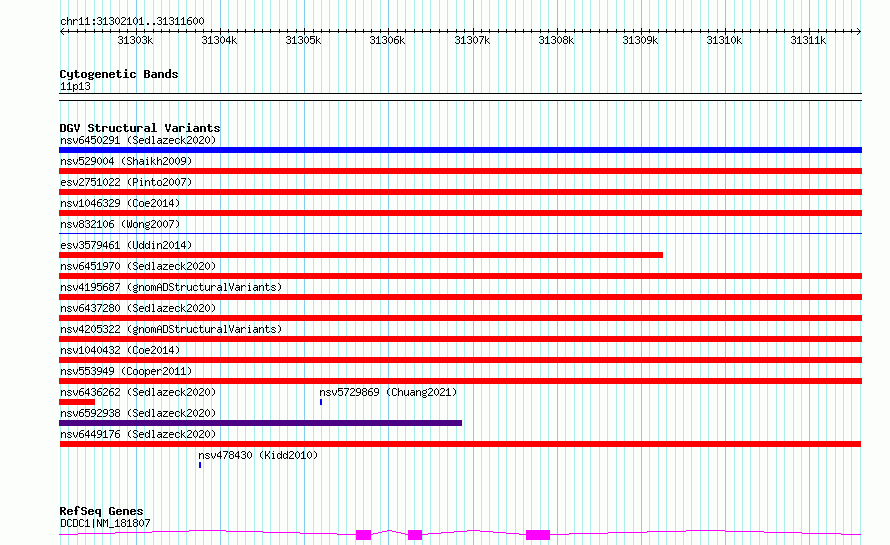Click the 31310k ruler tick label

(x=724, y=40)
